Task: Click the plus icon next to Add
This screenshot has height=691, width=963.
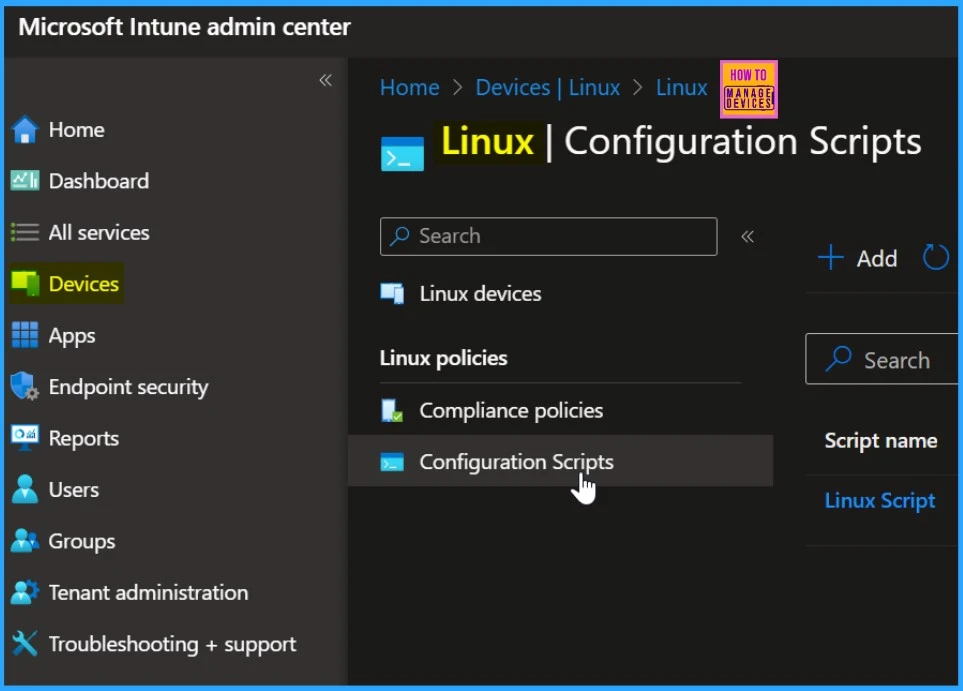Action: click(x=830, y=257)
